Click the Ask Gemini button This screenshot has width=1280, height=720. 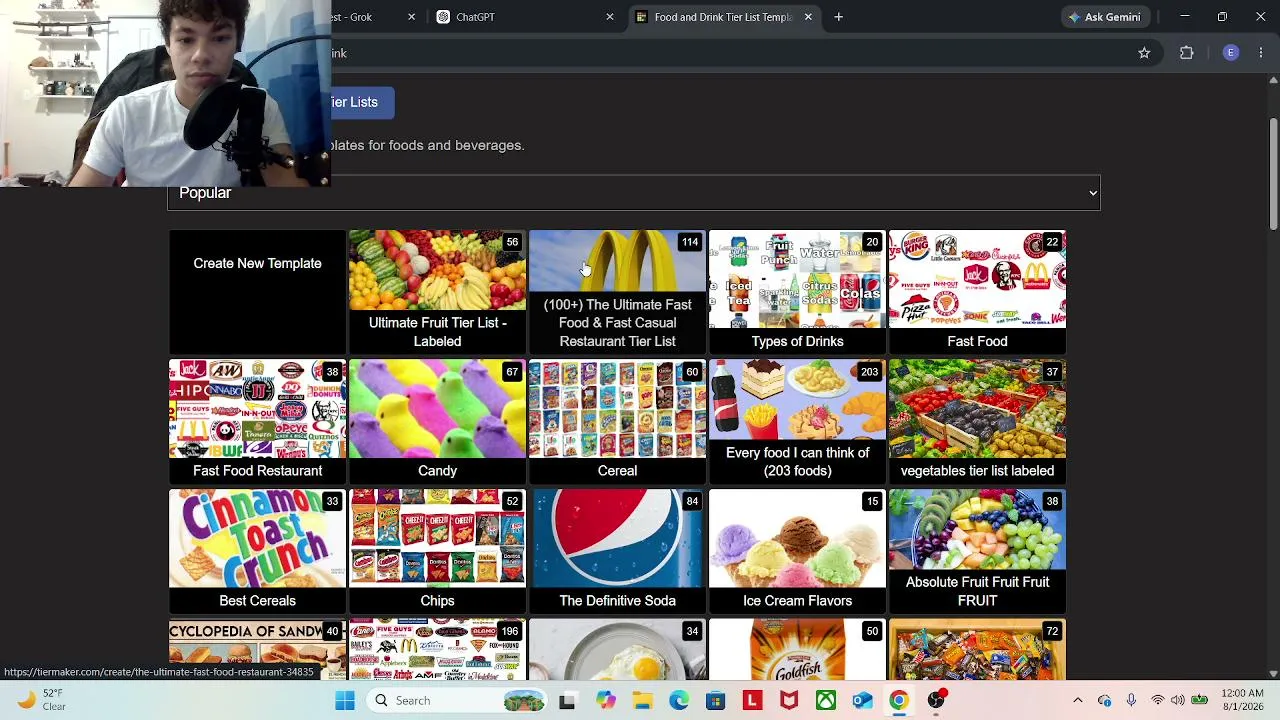pos(1104,17)
